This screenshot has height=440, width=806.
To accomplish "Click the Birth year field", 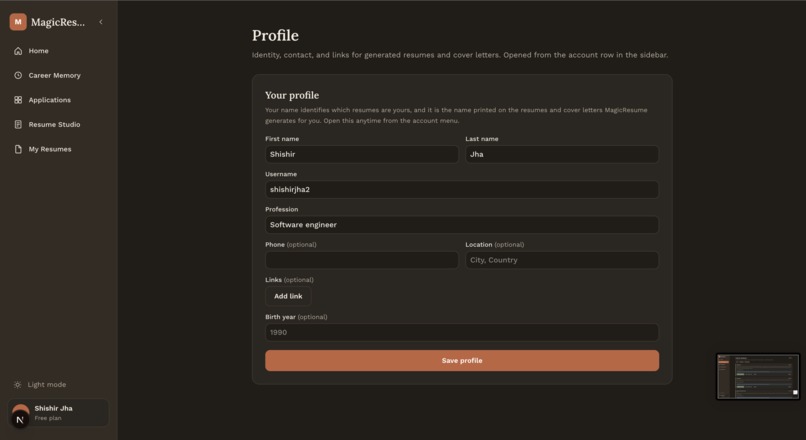I will coord(462,333).
